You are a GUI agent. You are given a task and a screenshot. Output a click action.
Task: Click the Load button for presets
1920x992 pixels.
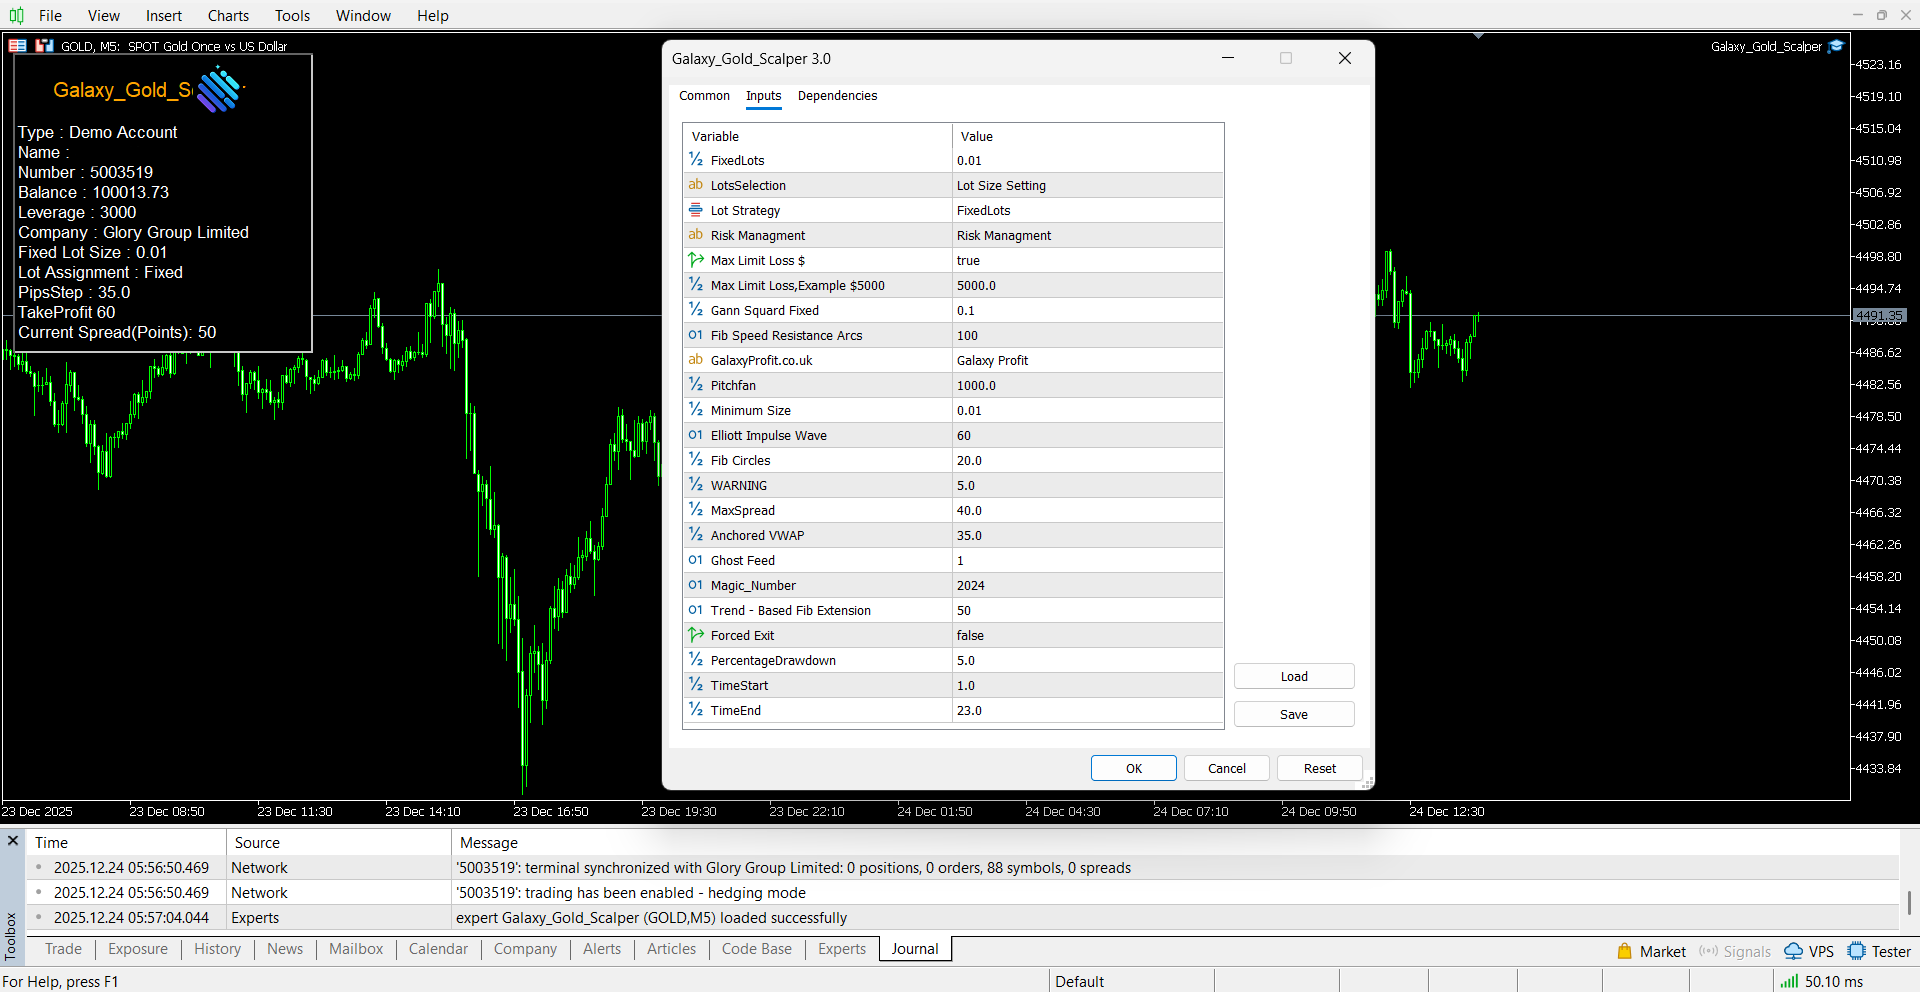[1293, 676]
